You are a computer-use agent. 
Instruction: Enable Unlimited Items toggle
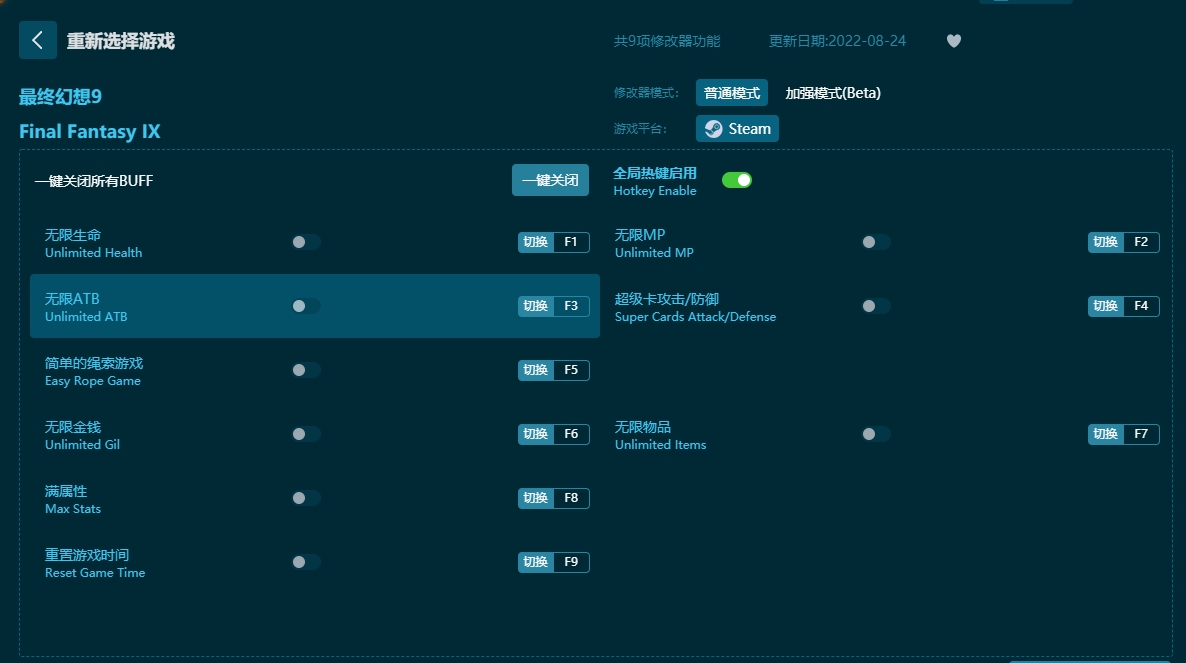(x=876, y=434)
